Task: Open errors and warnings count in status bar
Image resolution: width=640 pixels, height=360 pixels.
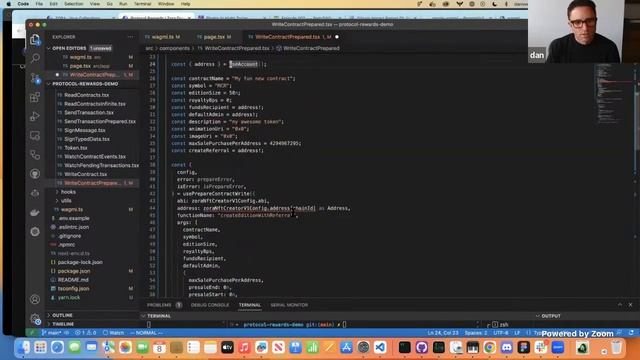Action: (85, 333)
